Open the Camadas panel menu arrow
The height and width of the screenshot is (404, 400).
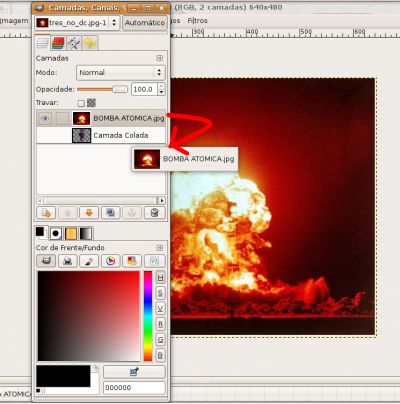(160, 58)
